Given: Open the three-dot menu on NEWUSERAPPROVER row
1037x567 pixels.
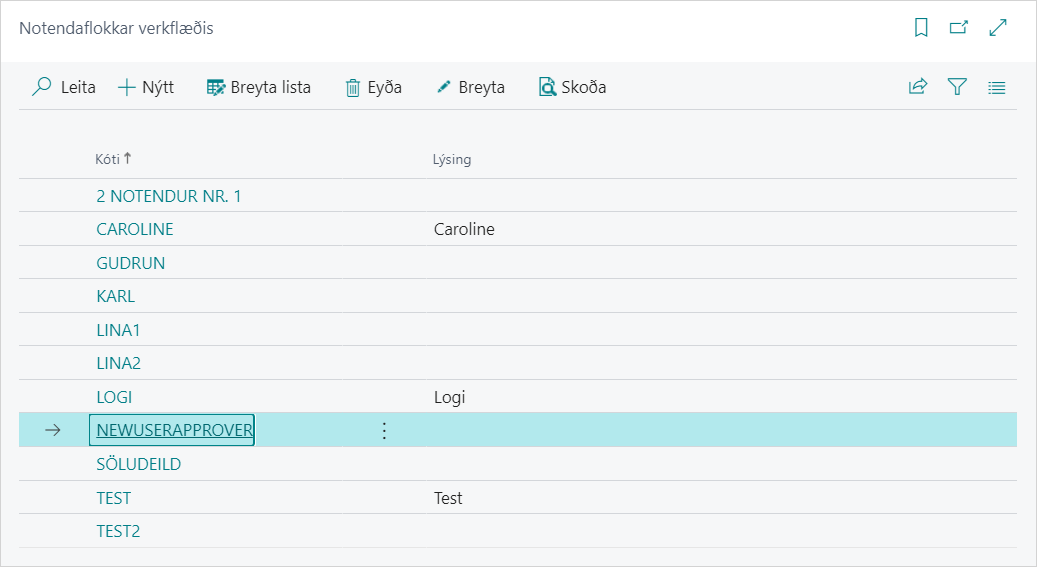Looking at the screenshot, I should click(384, 430).
